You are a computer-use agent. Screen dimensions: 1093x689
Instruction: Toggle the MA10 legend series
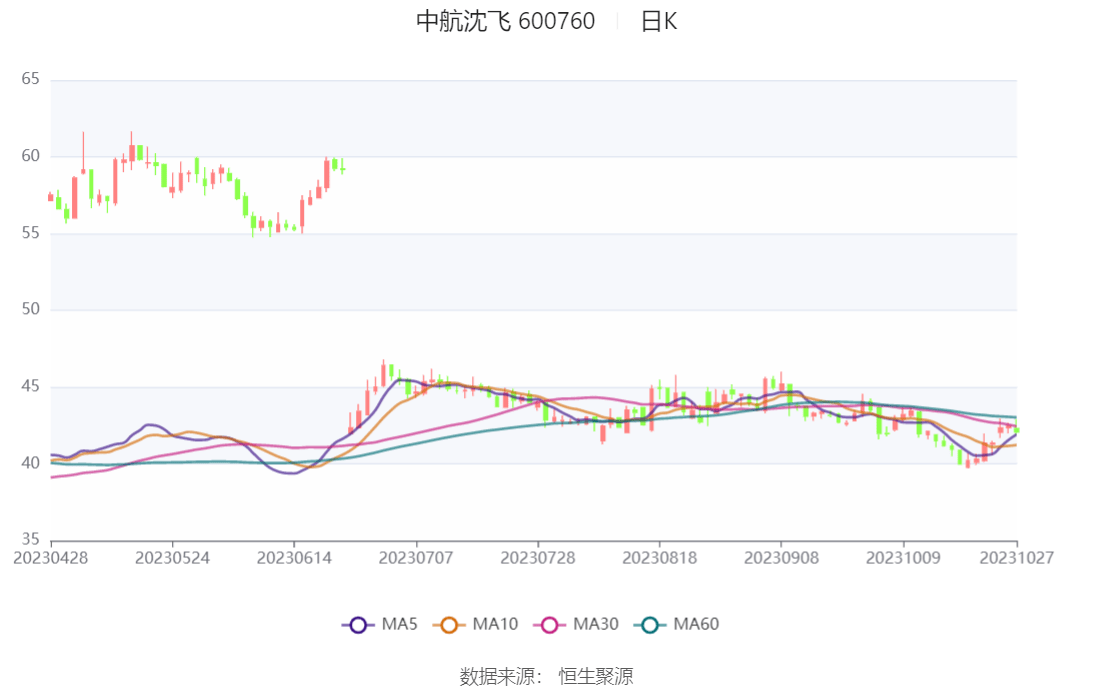[x=475, y=624]
